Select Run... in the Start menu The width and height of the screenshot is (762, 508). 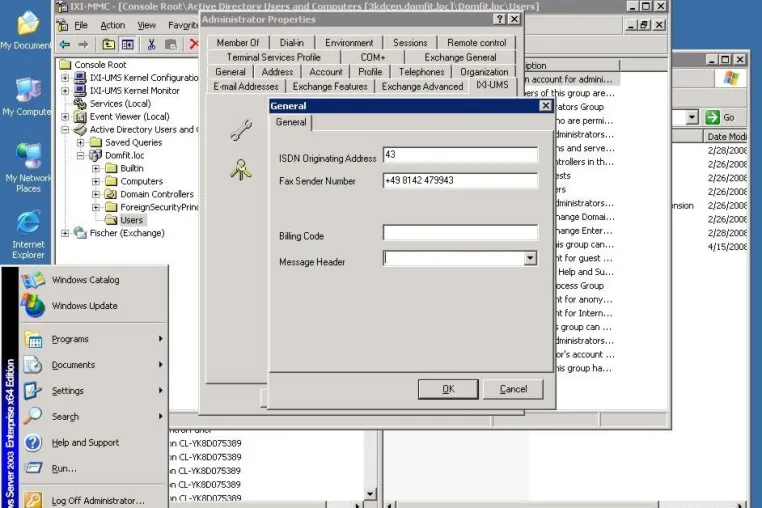coord(94,469)
